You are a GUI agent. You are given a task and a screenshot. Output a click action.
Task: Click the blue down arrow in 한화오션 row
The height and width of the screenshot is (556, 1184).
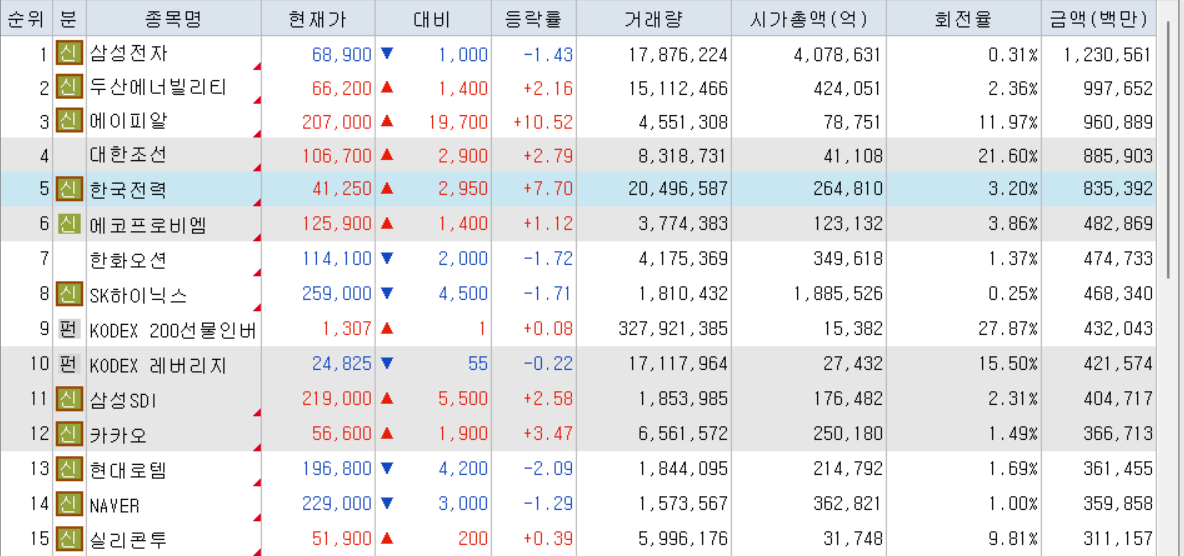tap(387, 258)
